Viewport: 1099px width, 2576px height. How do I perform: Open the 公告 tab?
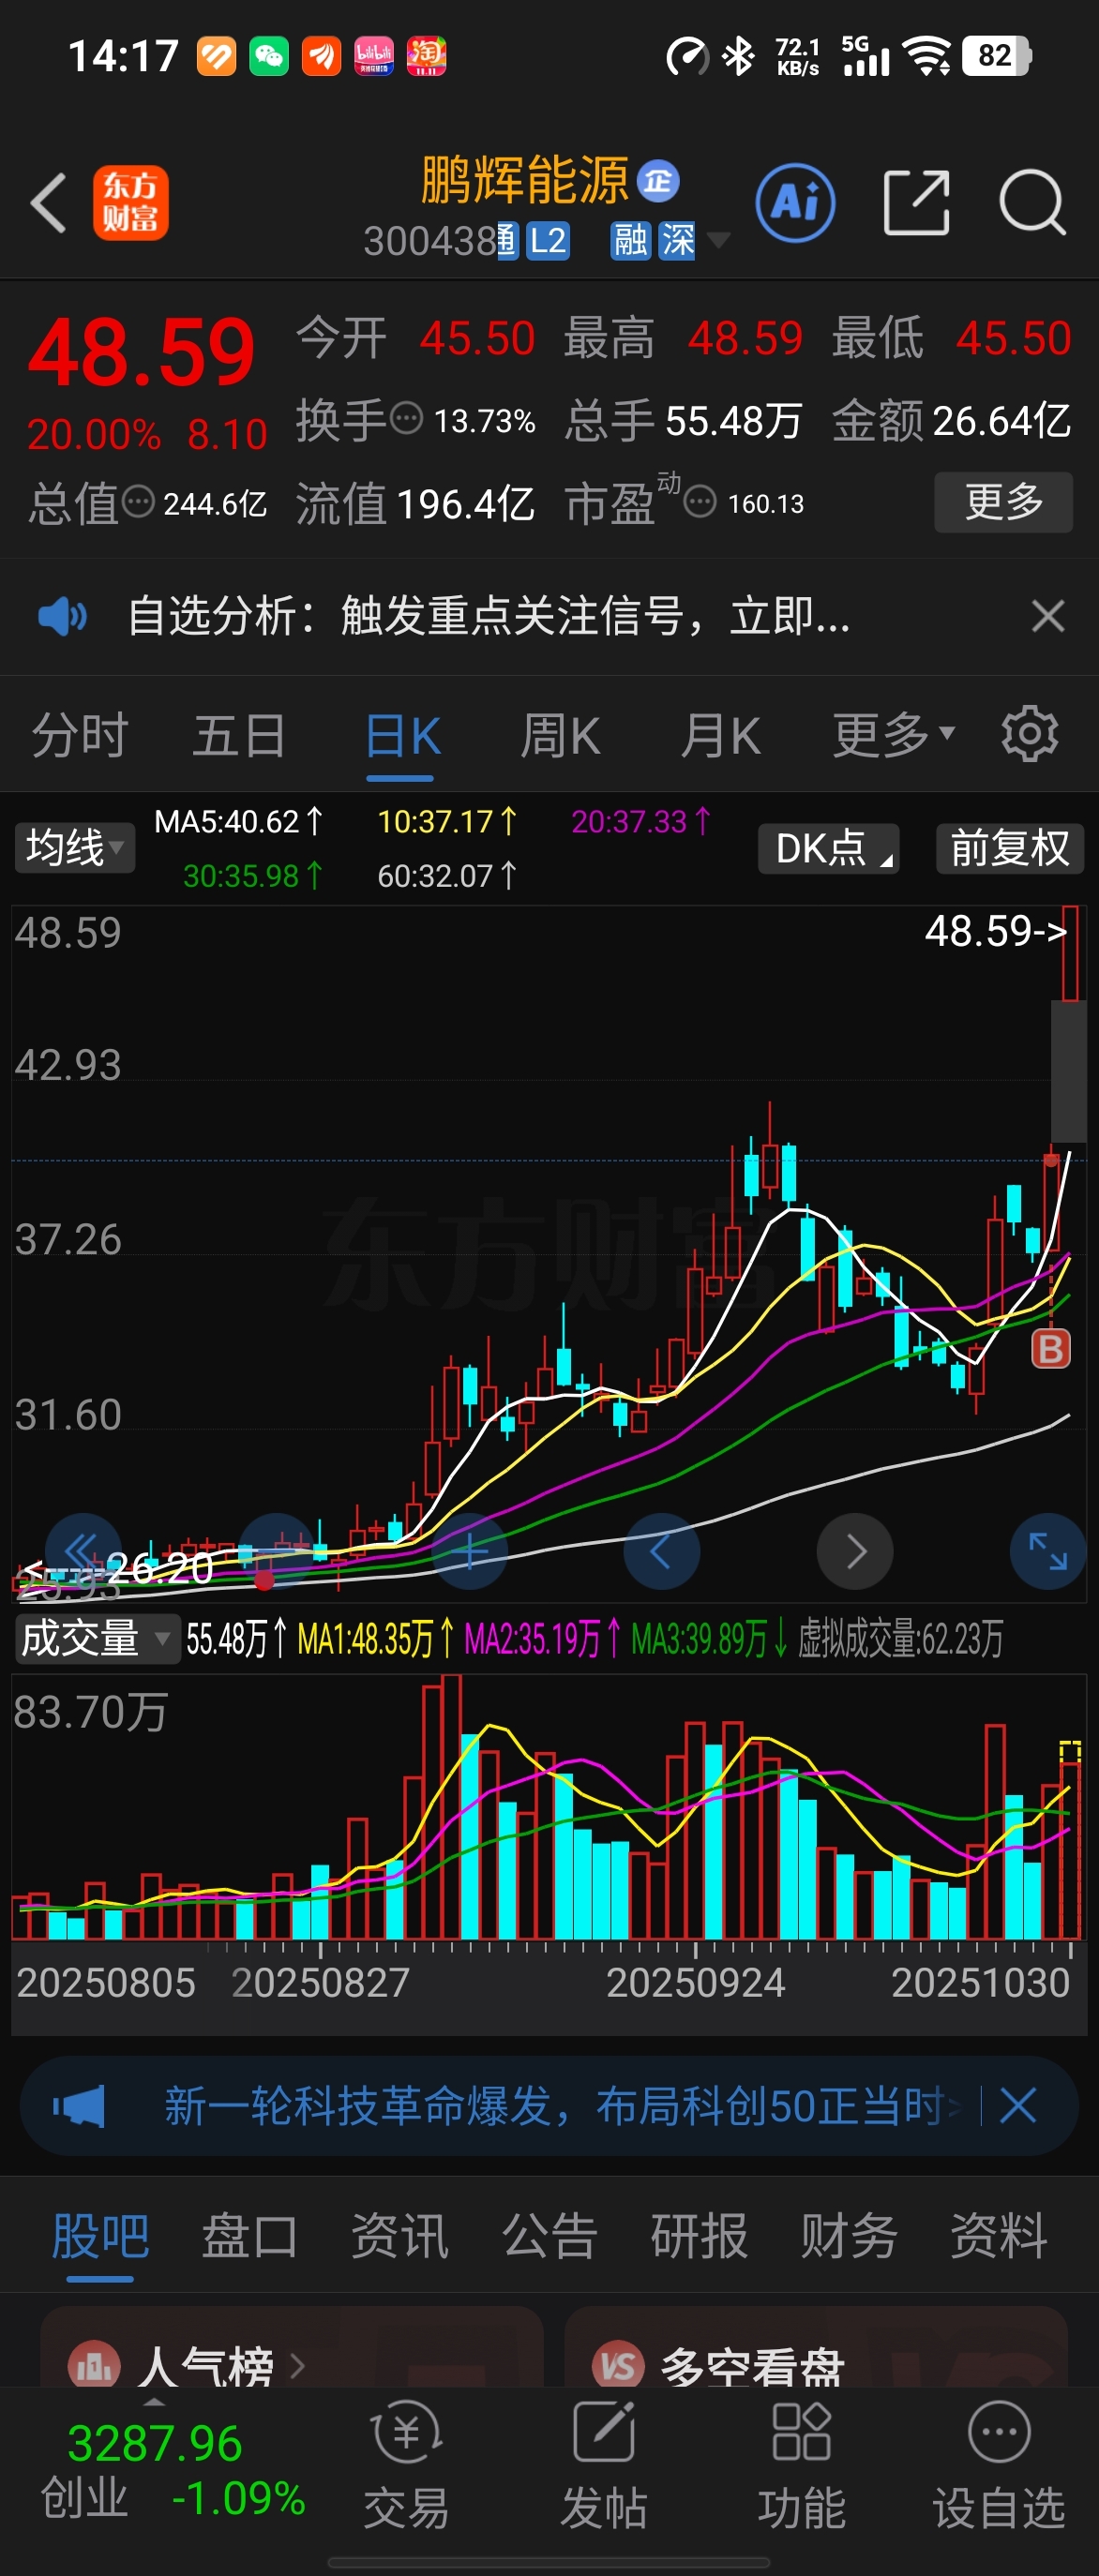(549, 2235)
